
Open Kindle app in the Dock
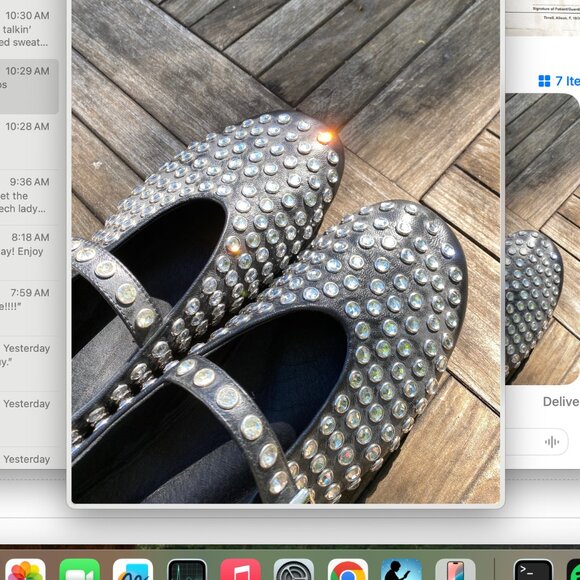tap(401, 570)
